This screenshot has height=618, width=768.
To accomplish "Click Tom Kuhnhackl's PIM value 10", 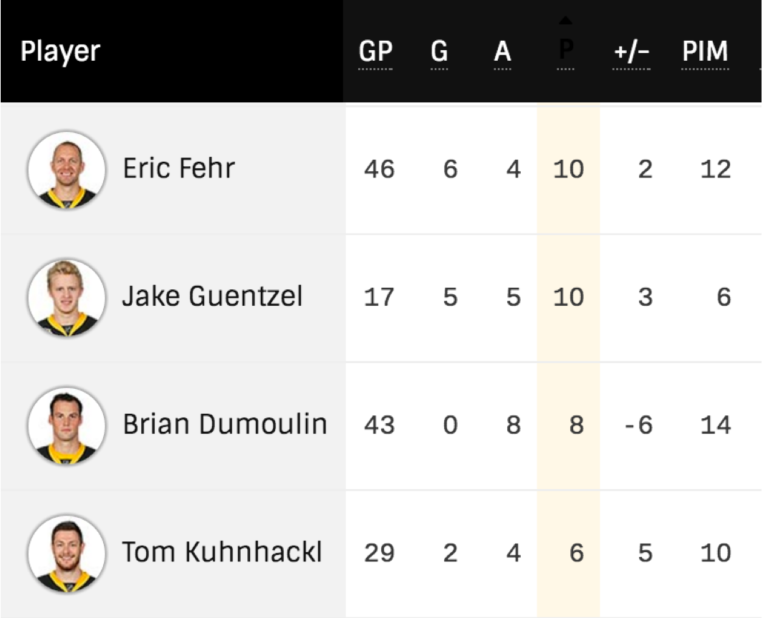I will tap(715, 553).
